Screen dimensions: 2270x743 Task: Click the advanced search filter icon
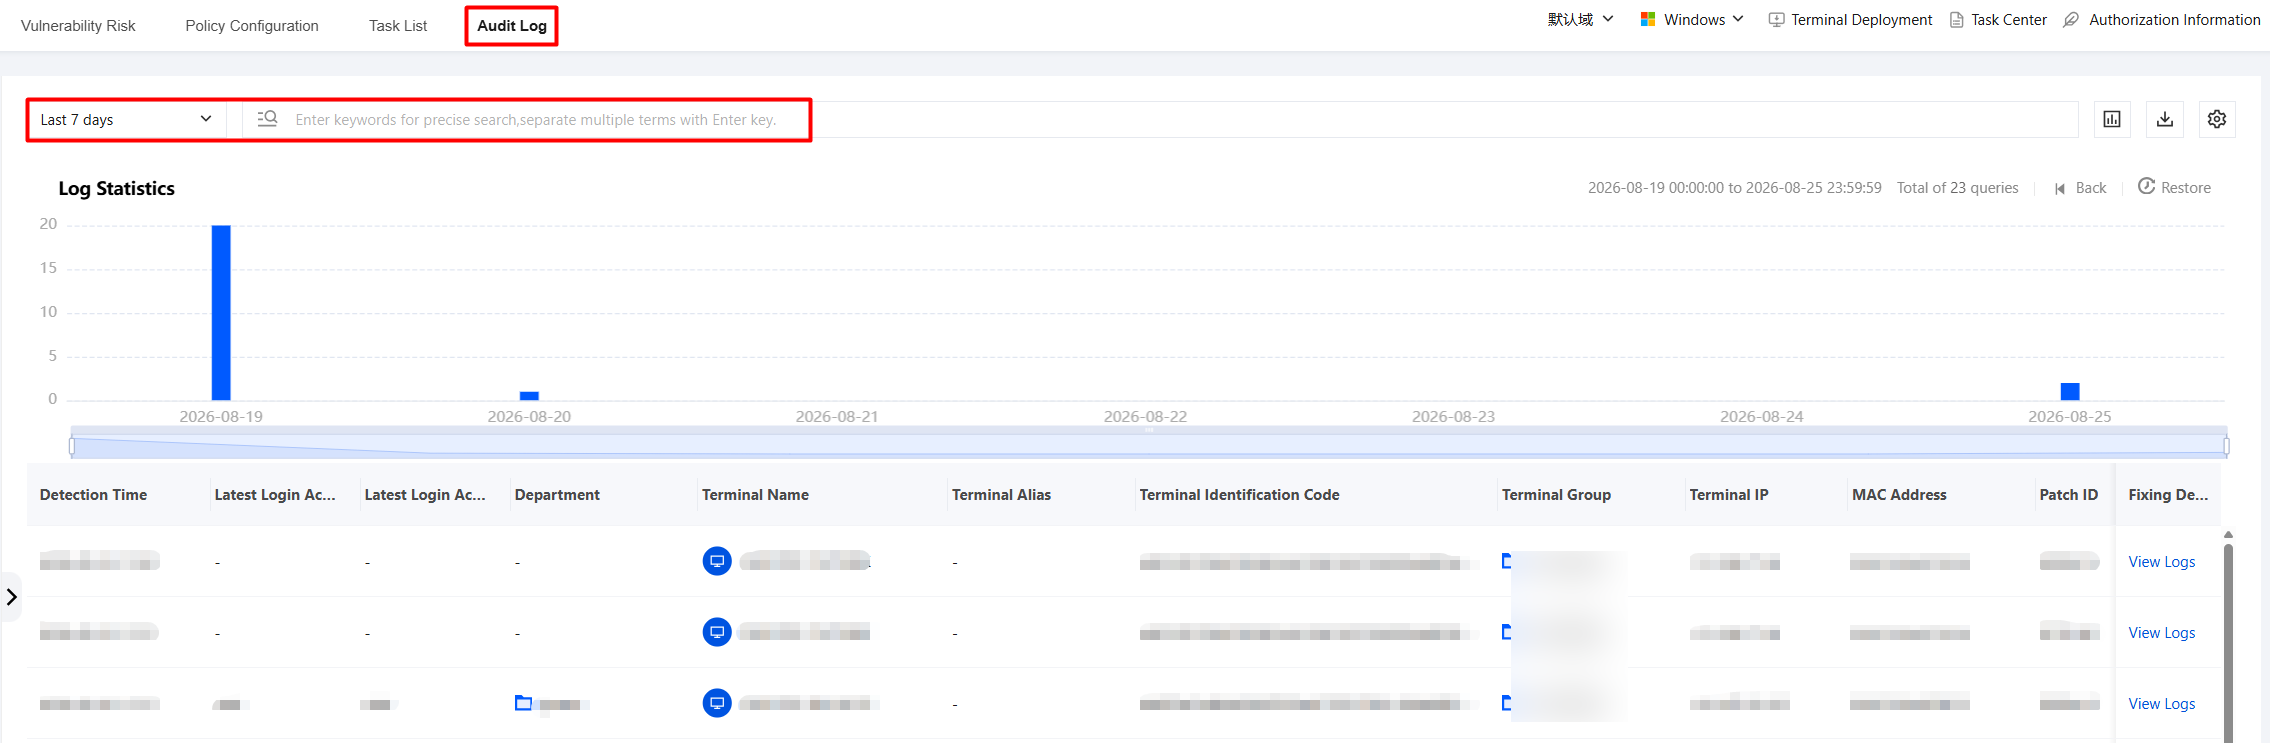[x=267, y=119]
